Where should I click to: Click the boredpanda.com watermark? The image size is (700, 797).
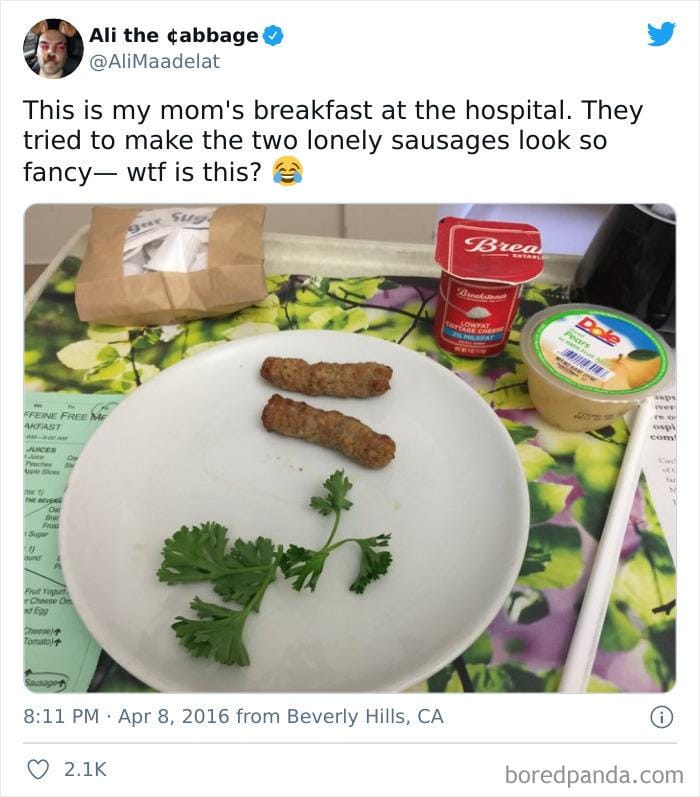click(594, 774)
